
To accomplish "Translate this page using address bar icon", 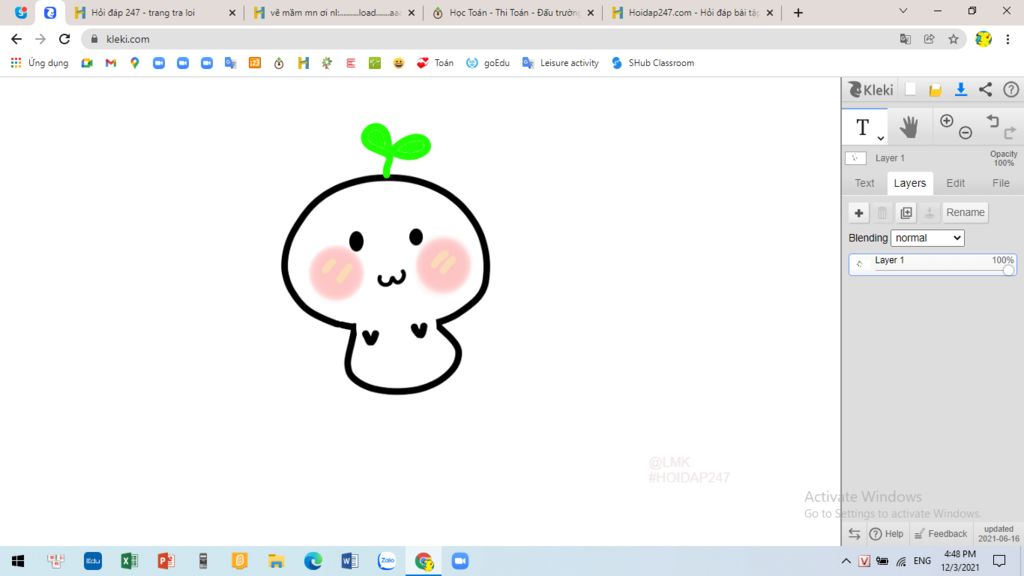I will coord(905,39).
